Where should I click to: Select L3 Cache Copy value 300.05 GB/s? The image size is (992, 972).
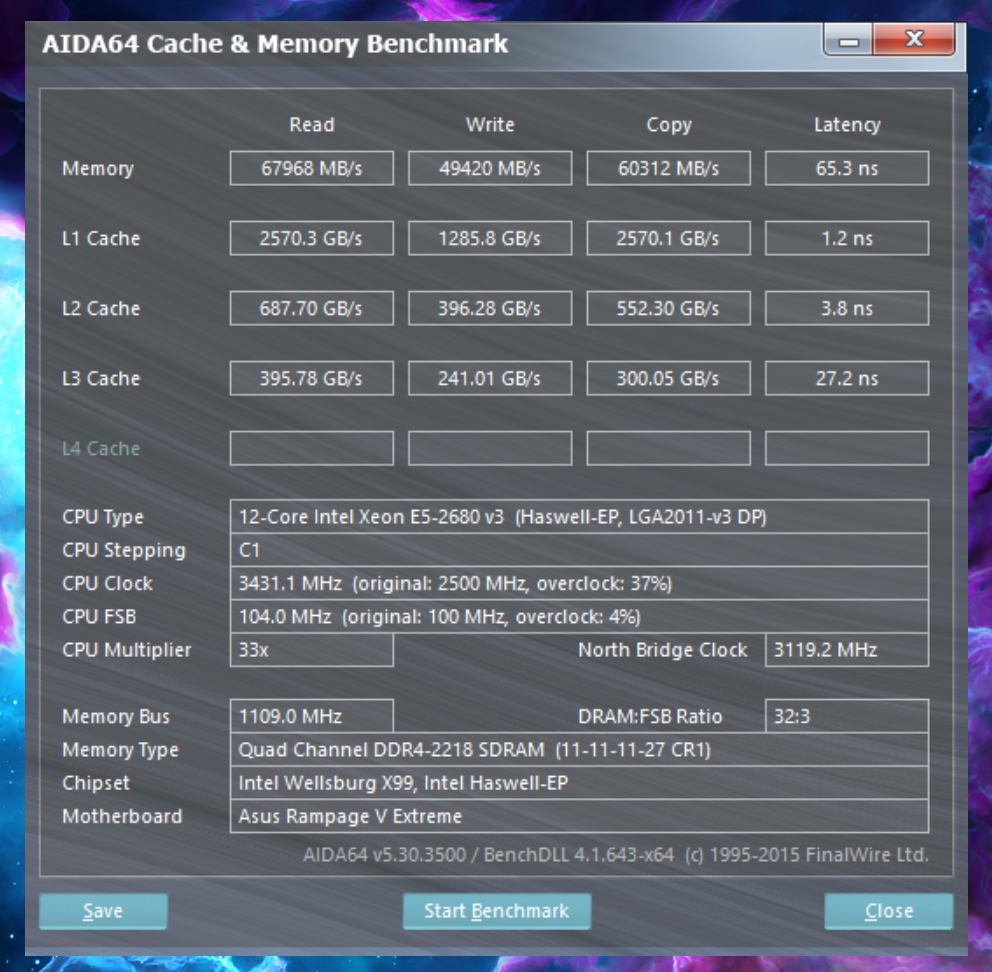point(668,378)
